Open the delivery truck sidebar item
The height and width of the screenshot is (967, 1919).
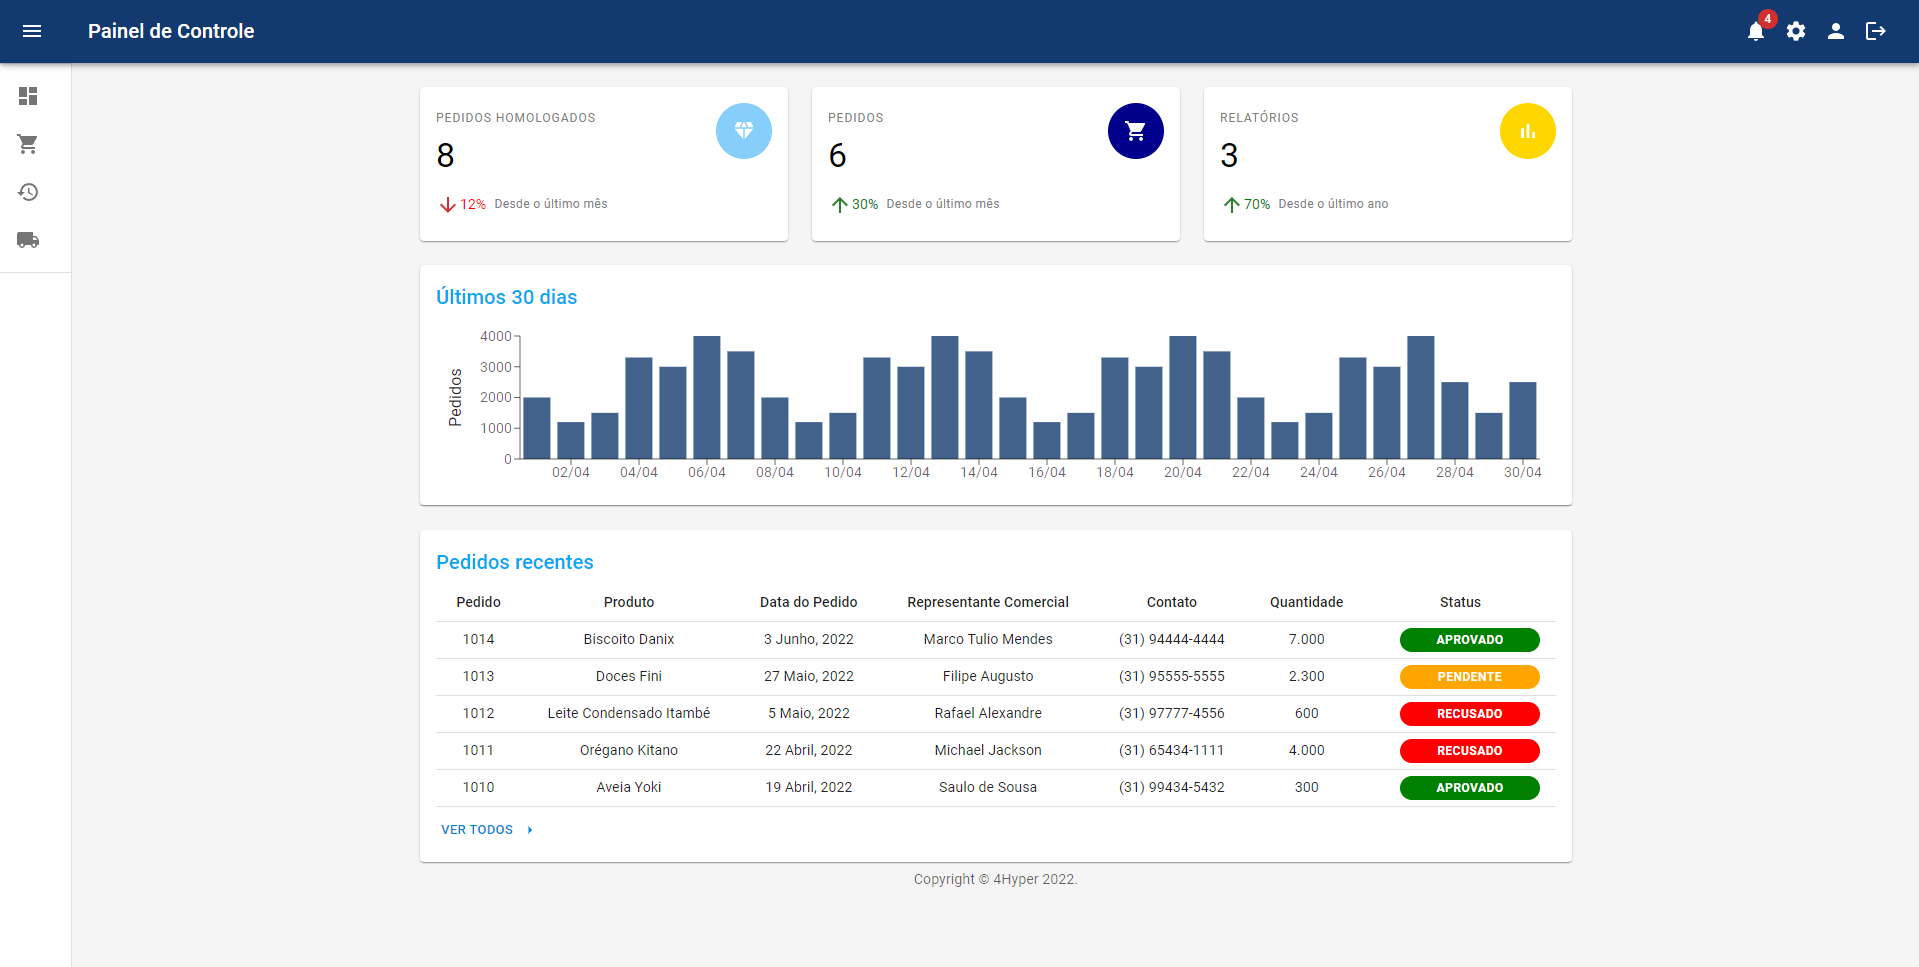pos(28,240)
